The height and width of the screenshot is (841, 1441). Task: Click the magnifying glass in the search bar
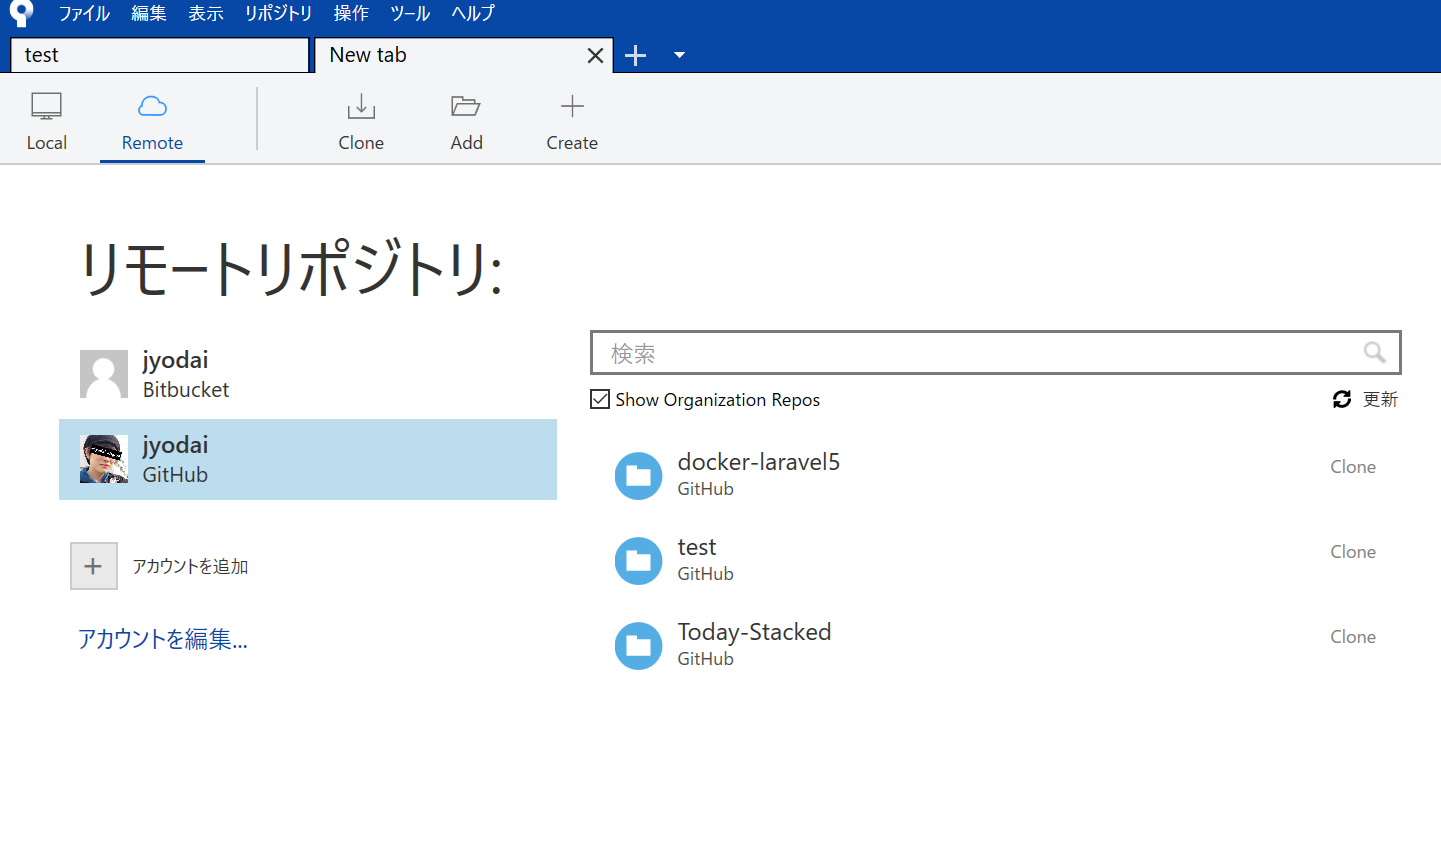tap(1374, 353)
